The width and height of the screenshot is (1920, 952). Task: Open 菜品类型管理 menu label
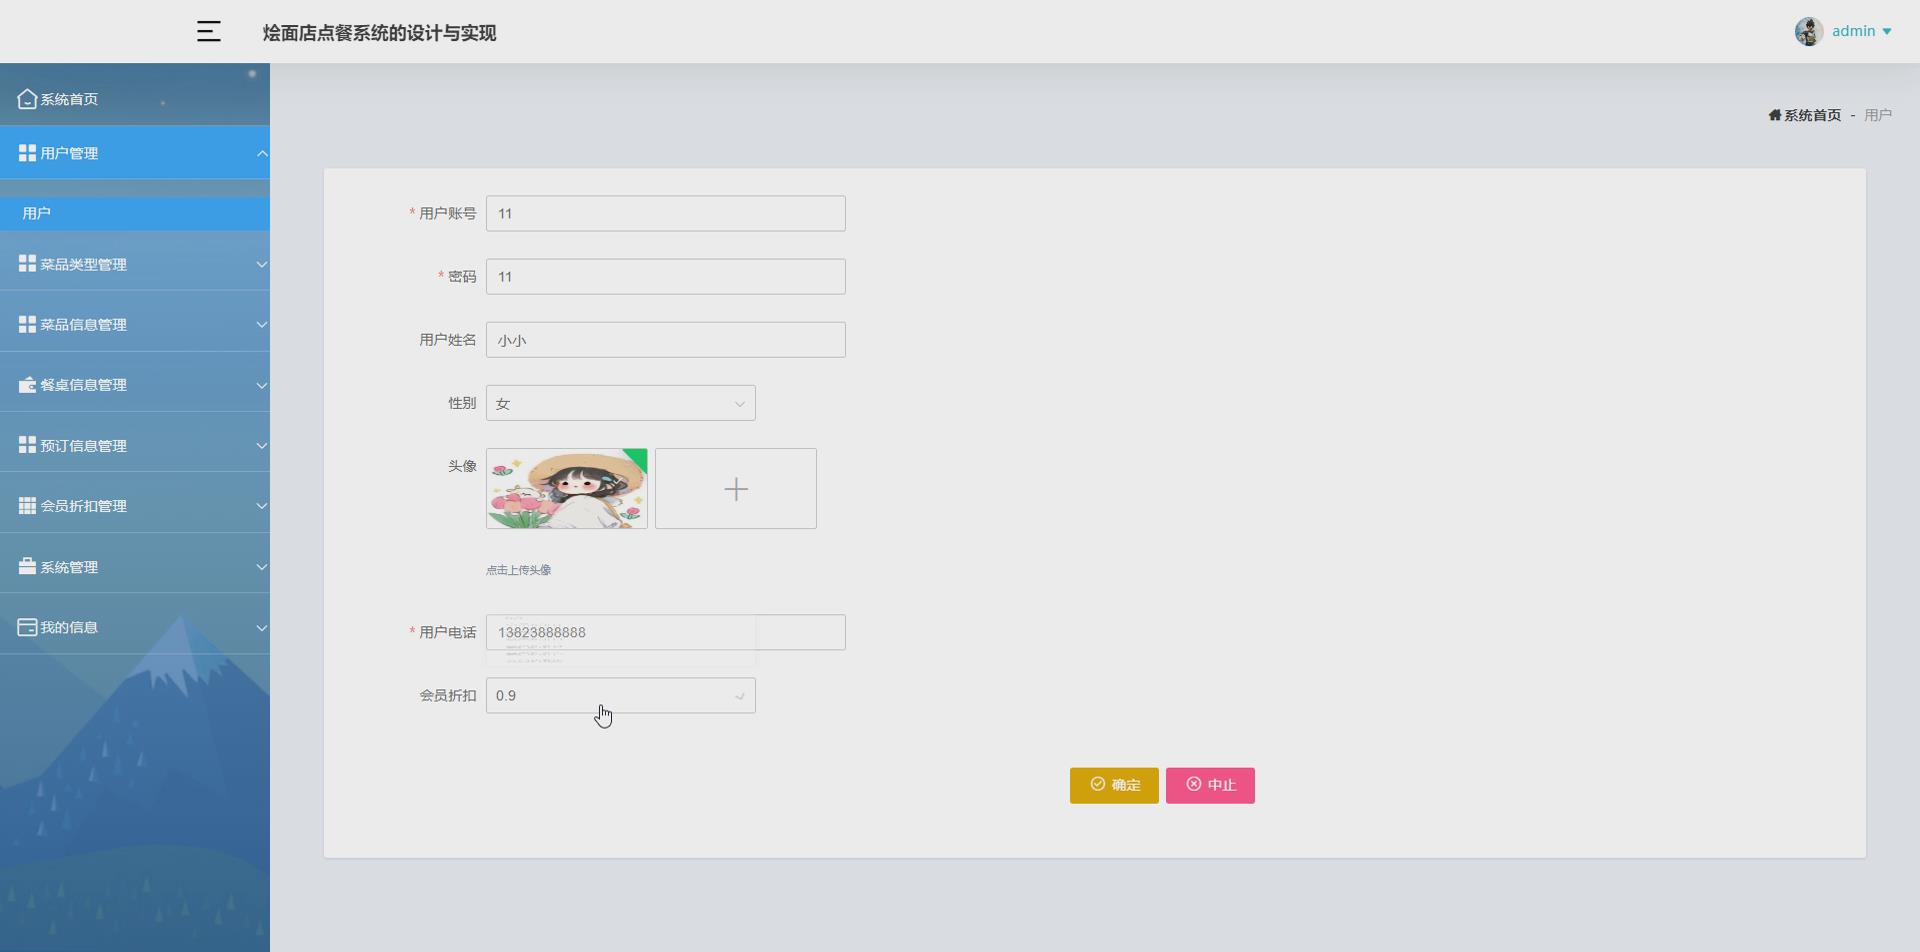pyautogui.click(x=83, y=264)
